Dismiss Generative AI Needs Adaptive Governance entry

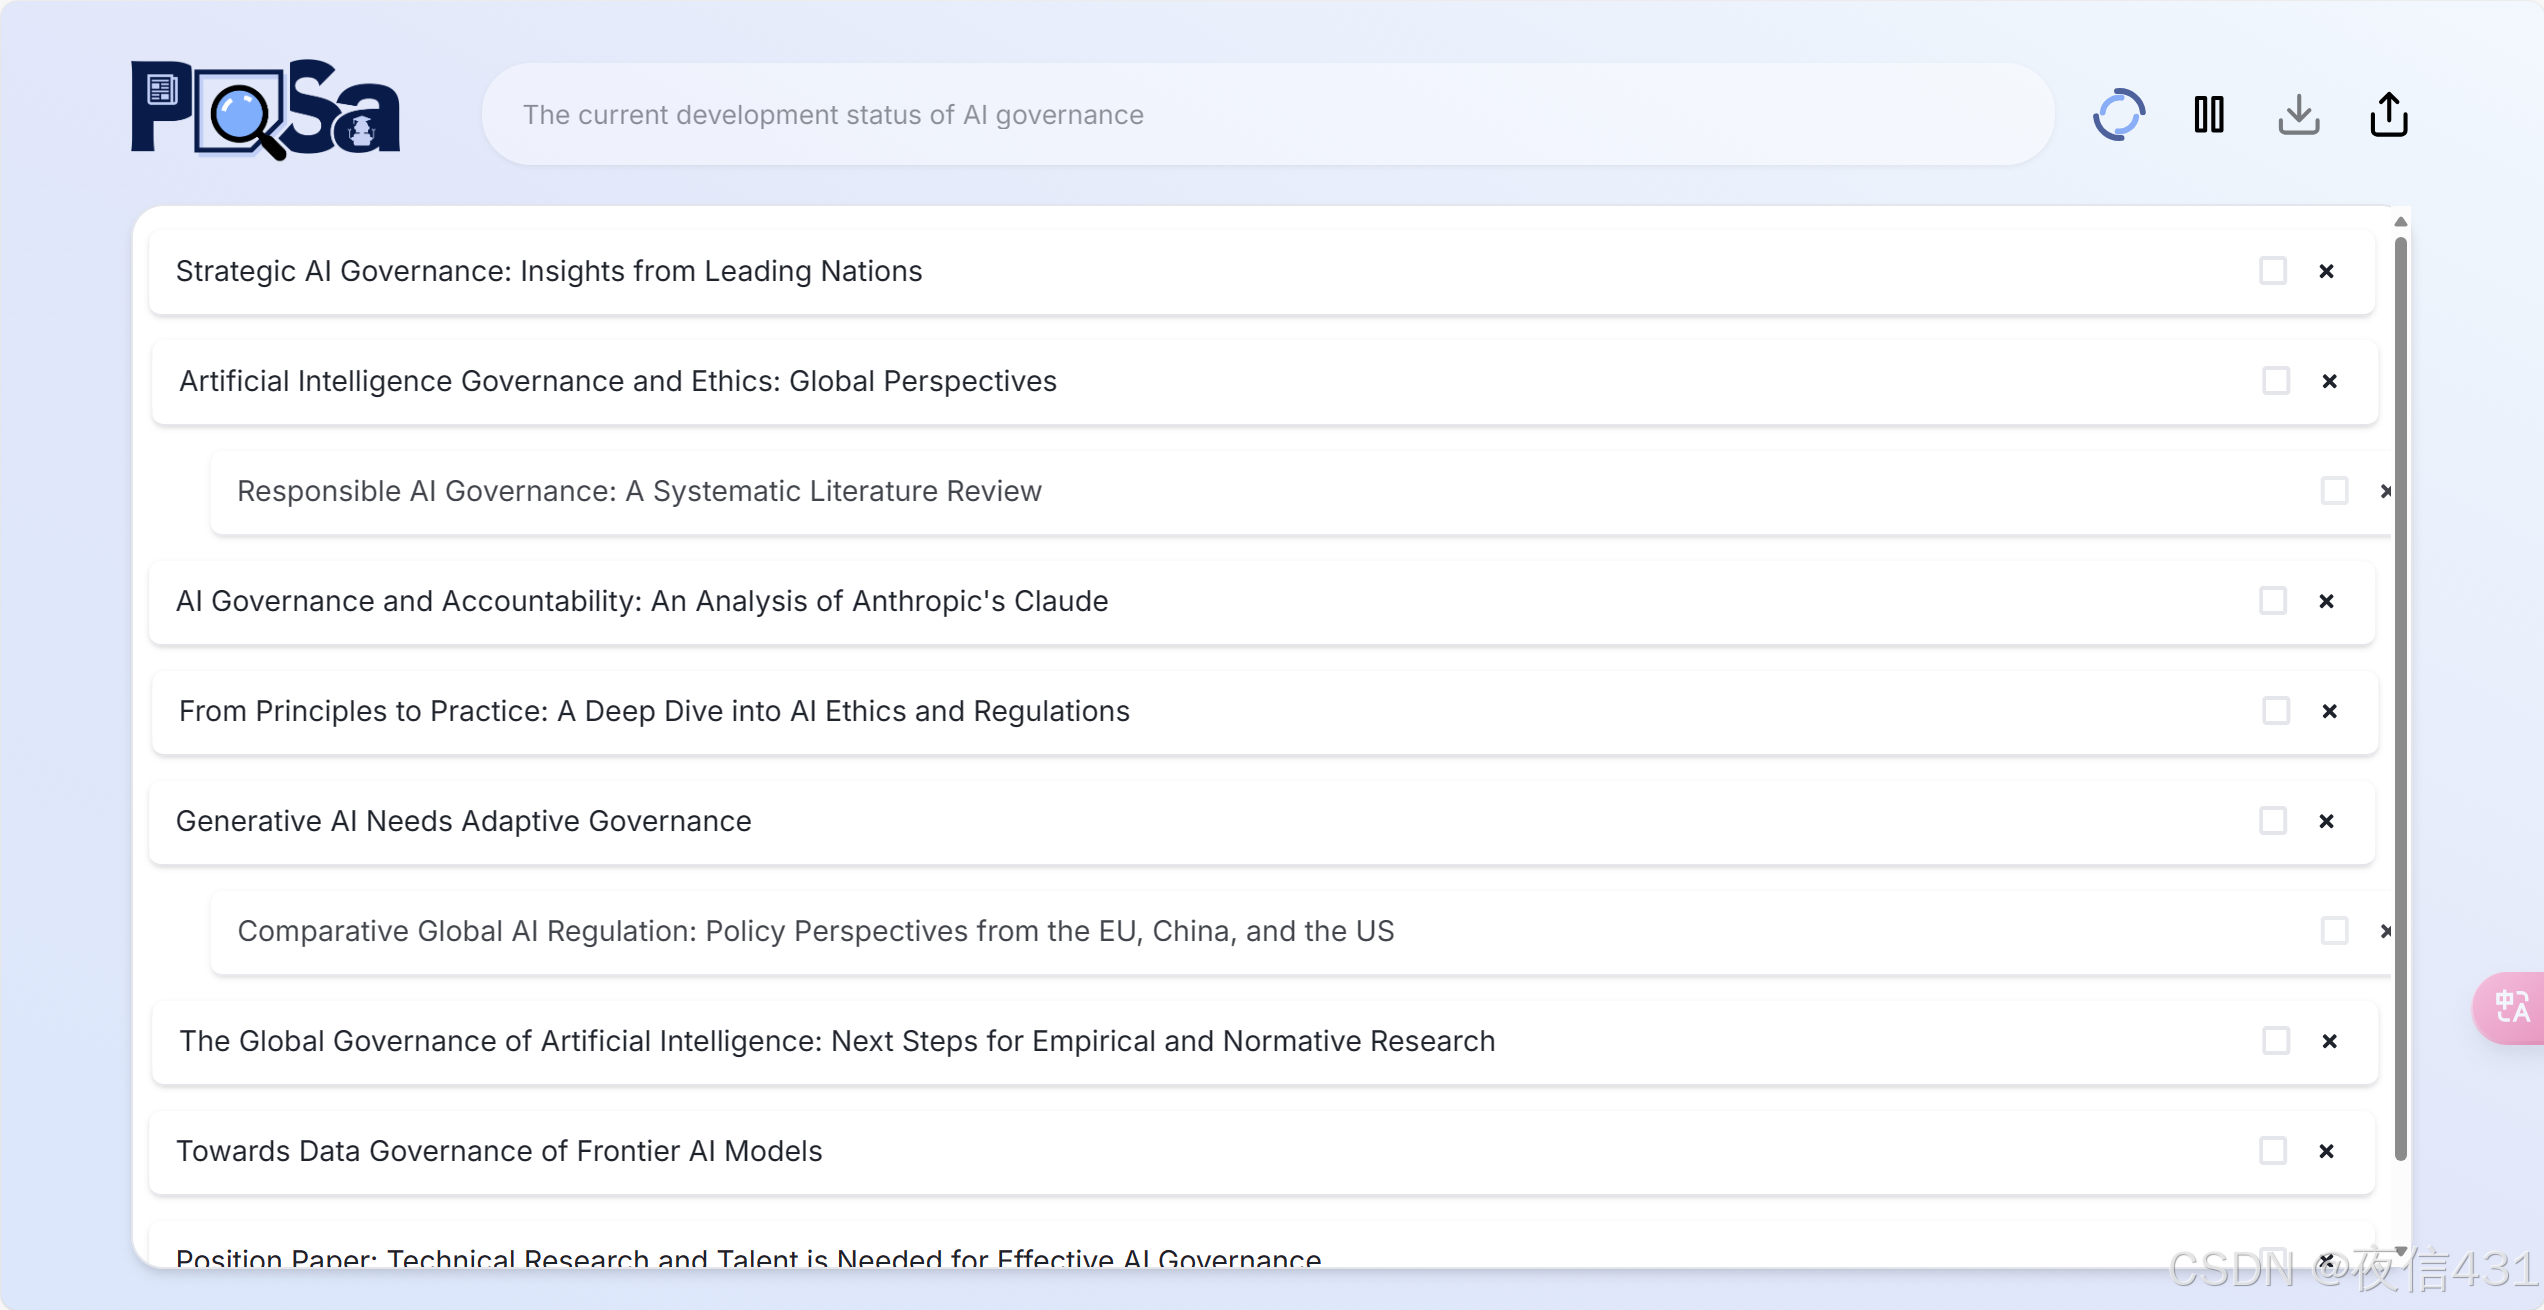(x=2326, y=821)
